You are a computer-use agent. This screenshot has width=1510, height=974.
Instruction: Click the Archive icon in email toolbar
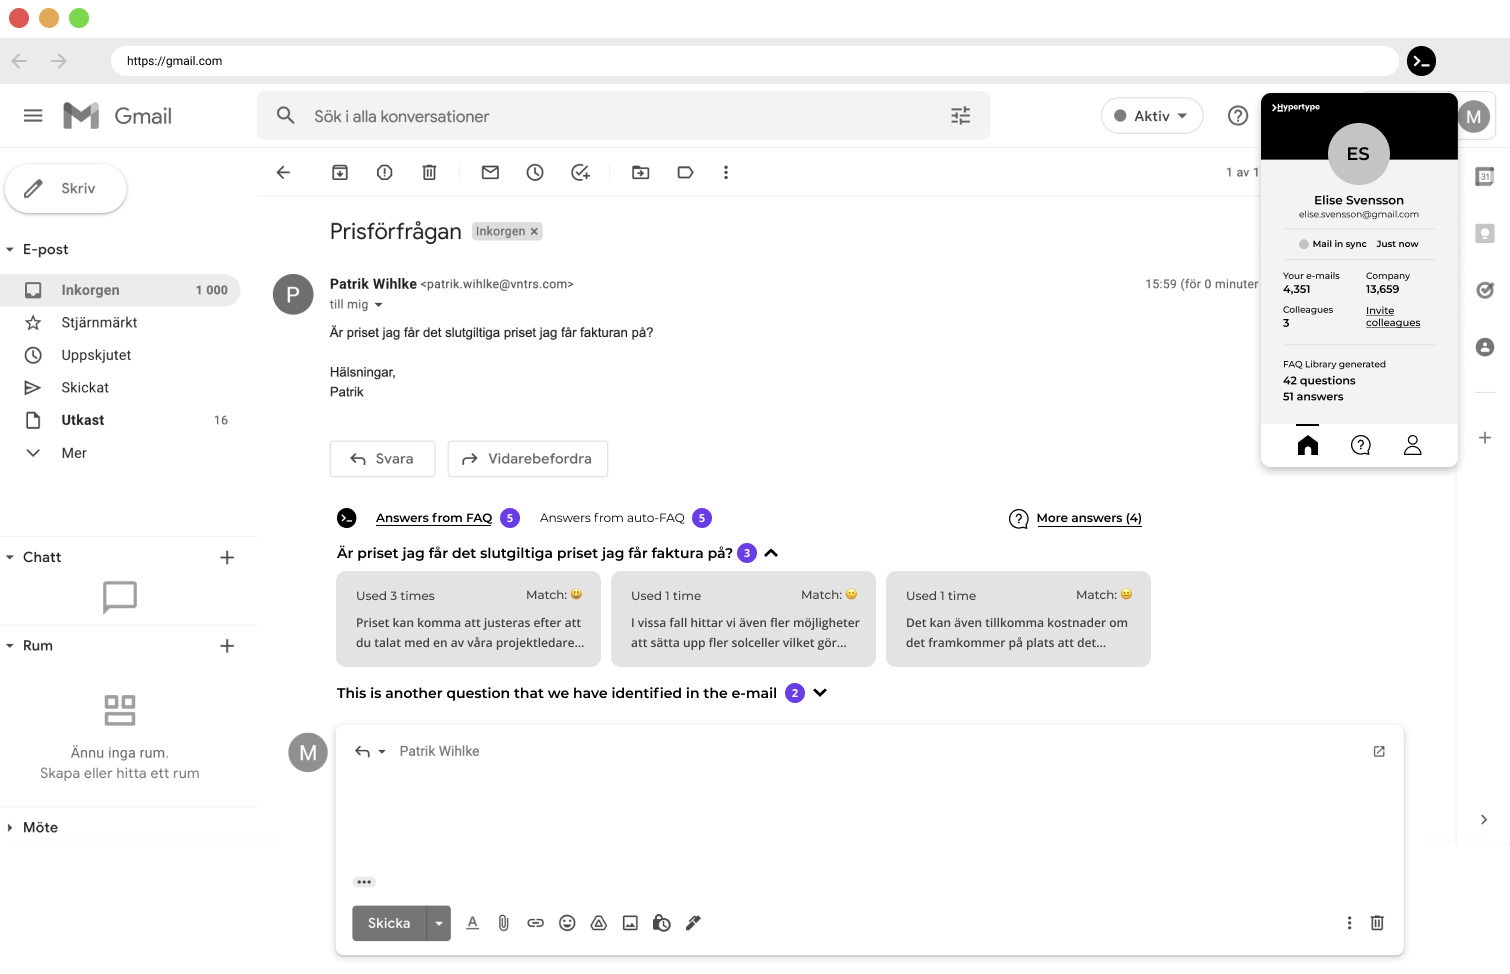[x=340, y=173]
